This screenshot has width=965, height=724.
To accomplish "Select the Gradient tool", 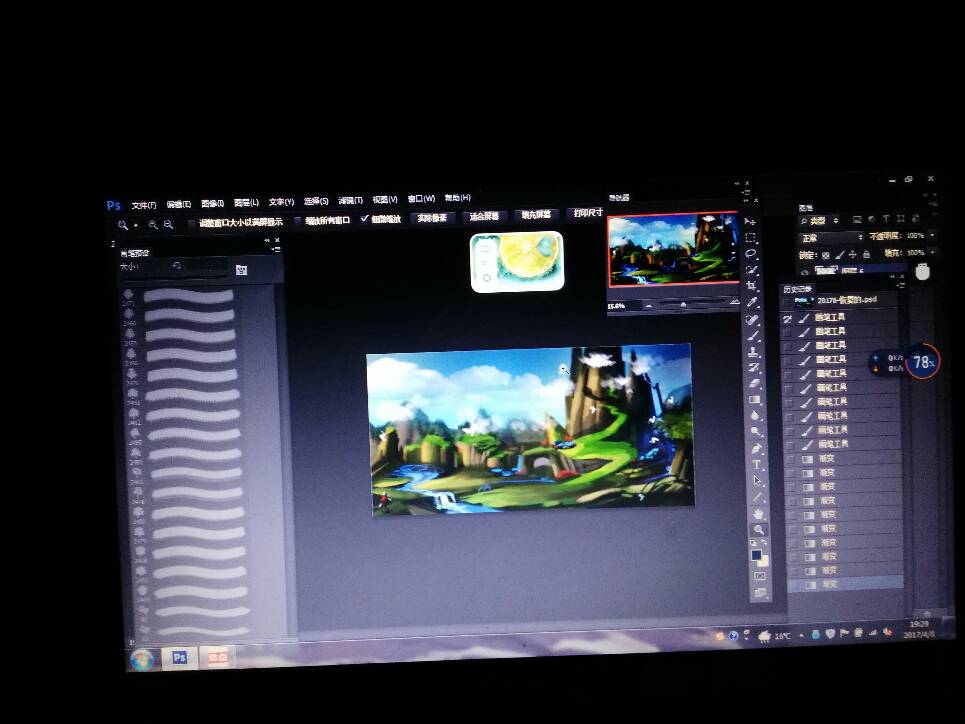I will tap(755, 400).
